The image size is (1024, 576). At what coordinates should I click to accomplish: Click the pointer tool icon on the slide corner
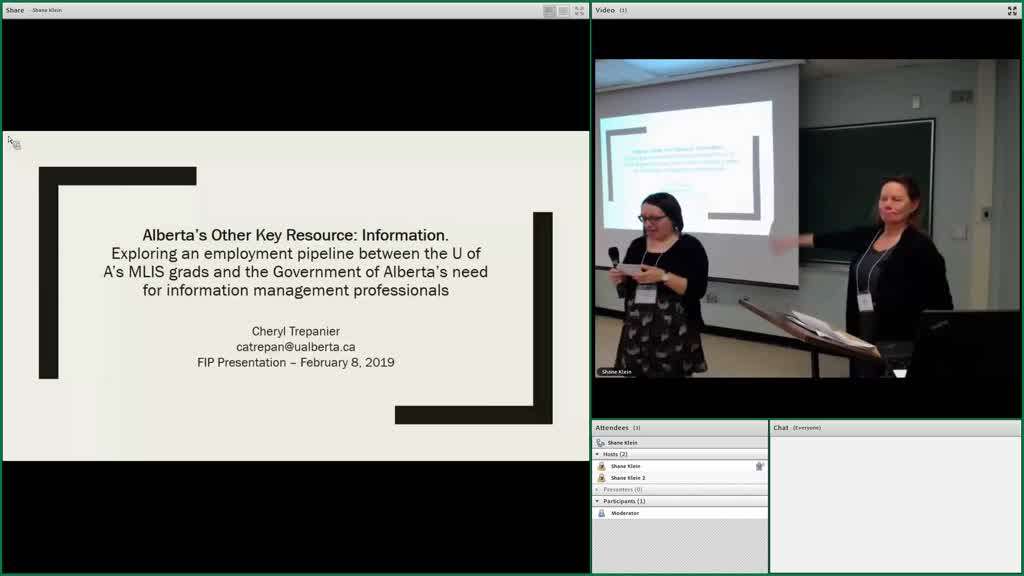click(x=14, y=143)
